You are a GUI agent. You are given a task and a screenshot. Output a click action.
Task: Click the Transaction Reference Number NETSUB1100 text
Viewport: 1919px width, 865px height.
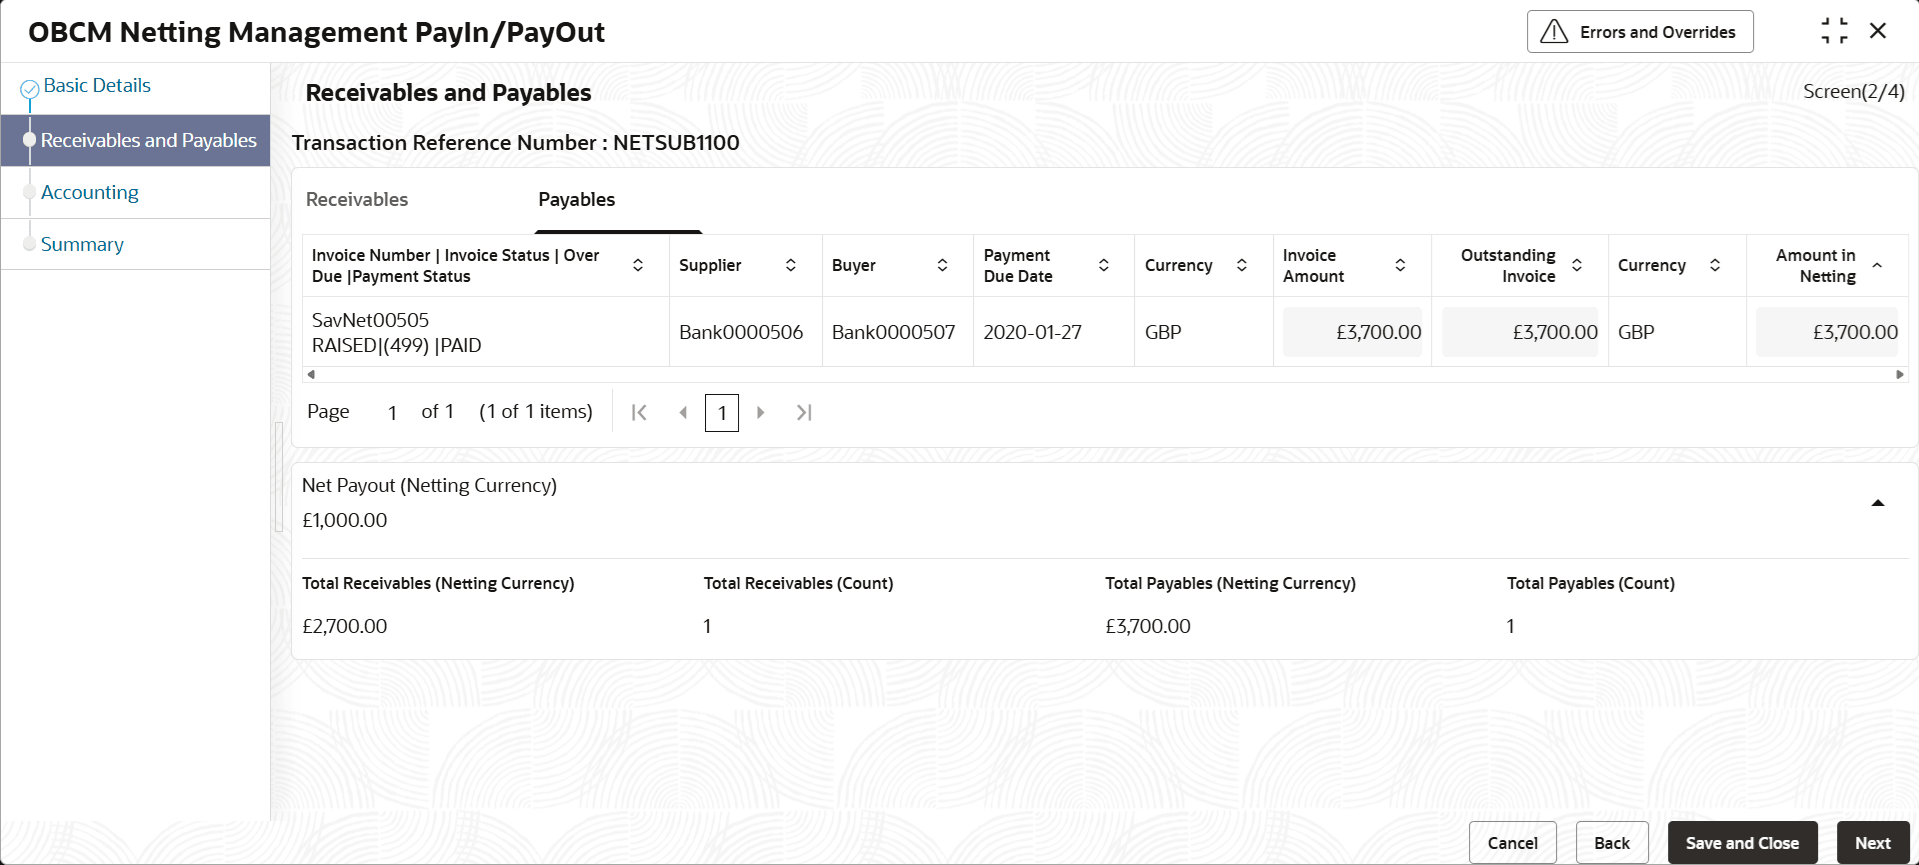(x=516, y=142)
